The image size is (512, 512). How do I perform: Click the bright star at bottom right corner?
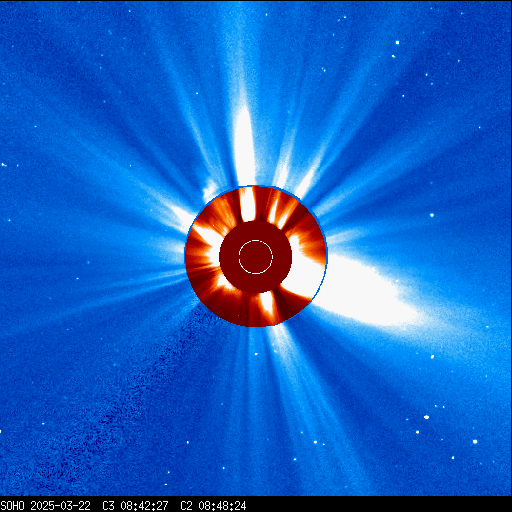point(475,442)
